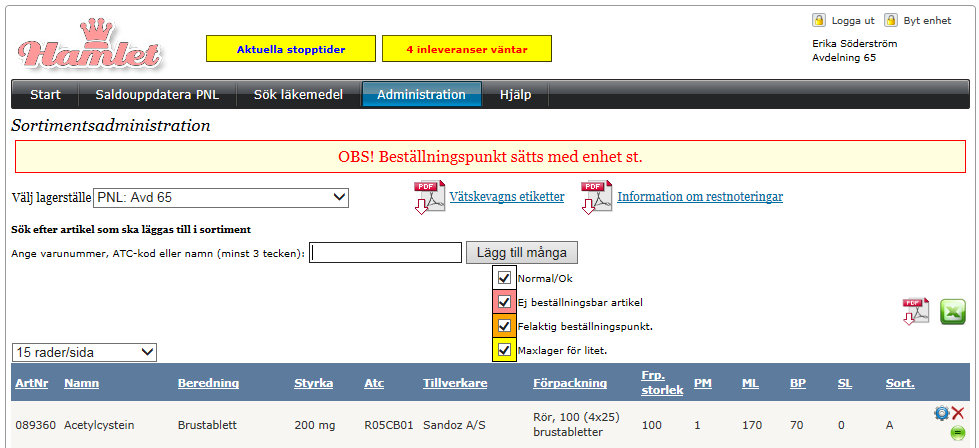The width and height of the screenshot is (979, 448).
Task: Click green round icon in Acetylcystein row
Action: 957,432
